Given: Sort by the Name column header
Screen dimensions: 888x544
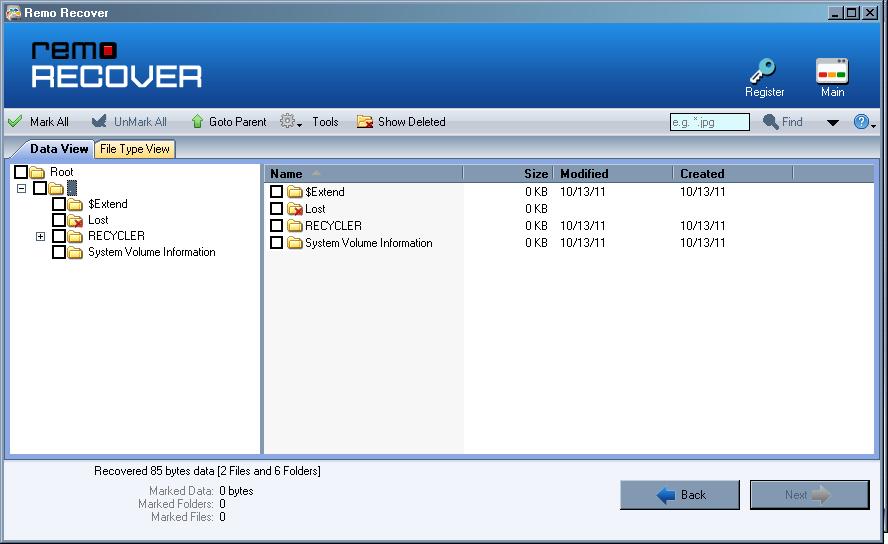Looking at the screenshot, I should pos(364,174).
